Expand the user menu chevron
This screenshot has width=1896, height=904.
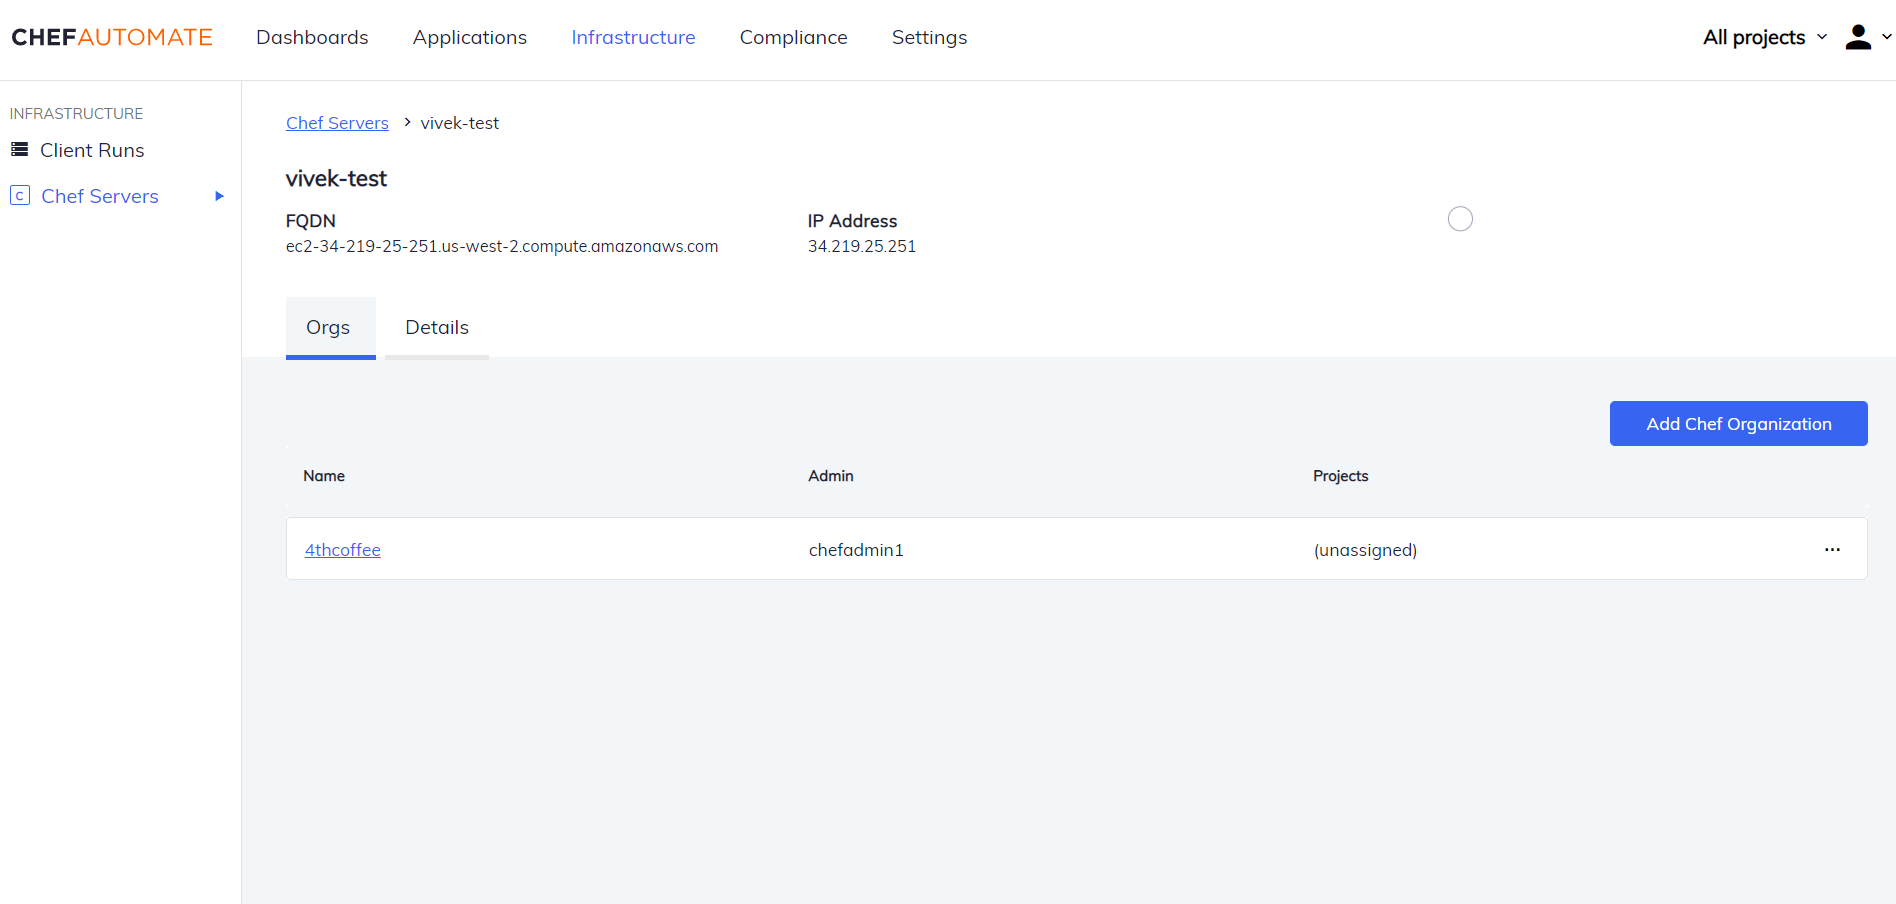1886,37
